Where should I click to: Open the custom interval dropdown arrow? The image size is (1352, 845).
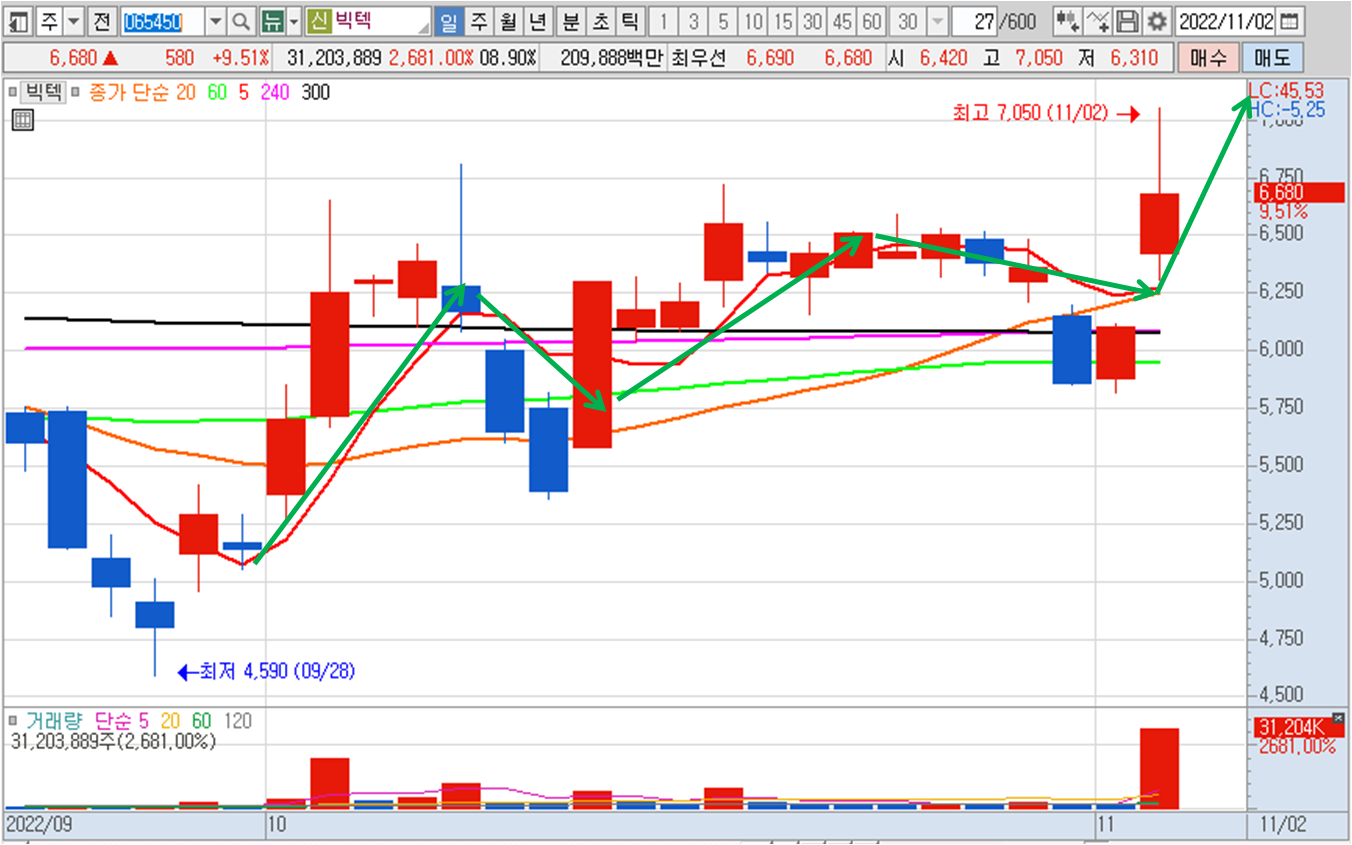click(x=937, y=21)
